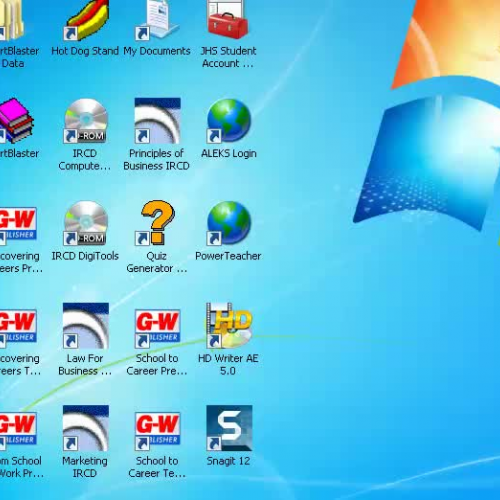Open the JHS Student Account toolbox icon

pos(228,19)
